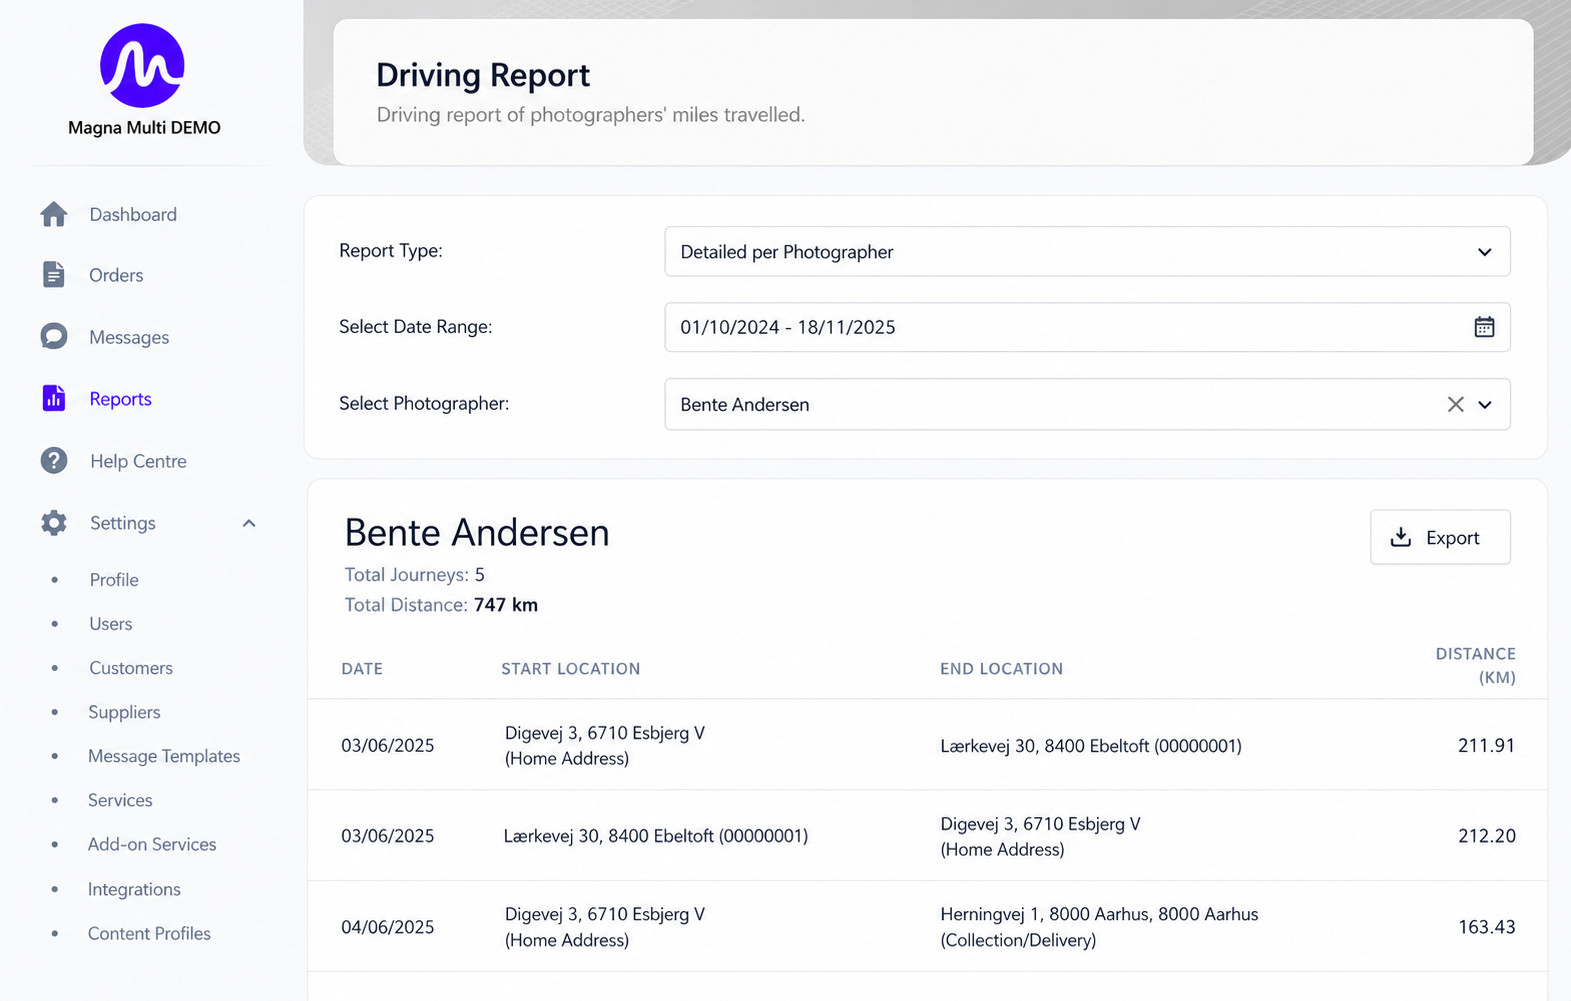Clear the selected photographer Bente Andersen
The image size is (1571, 1001).
[1455, 404]
